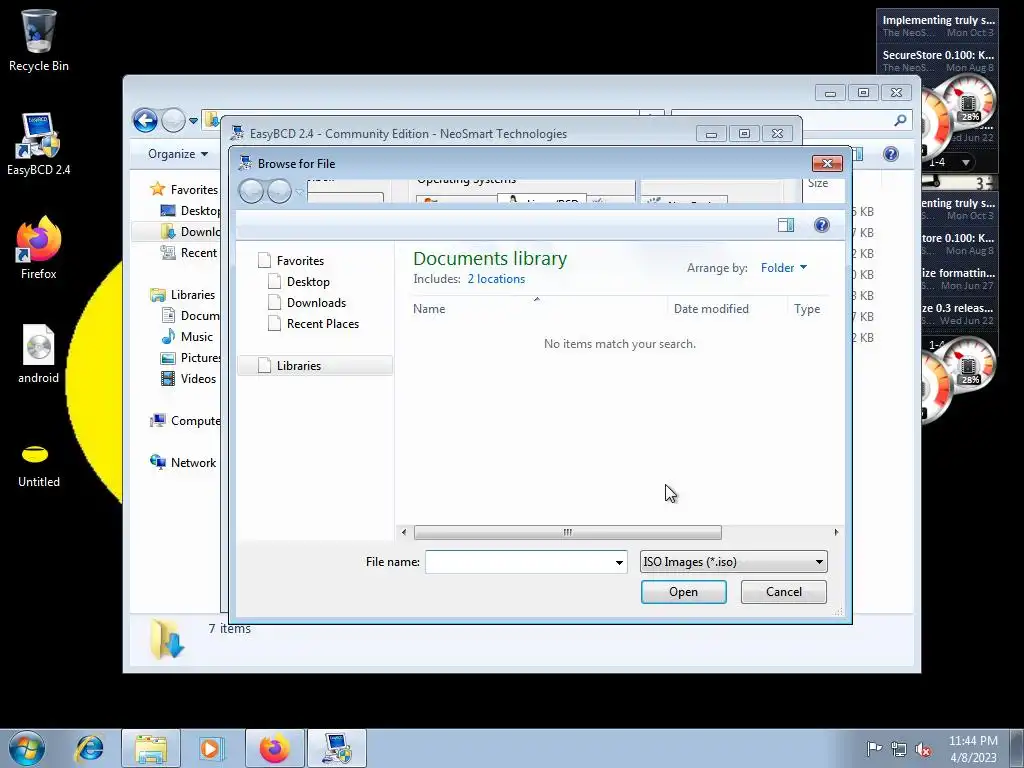Select the android ISO file on the desktop
The image size is (1024, 768).
tap(38, 353)
